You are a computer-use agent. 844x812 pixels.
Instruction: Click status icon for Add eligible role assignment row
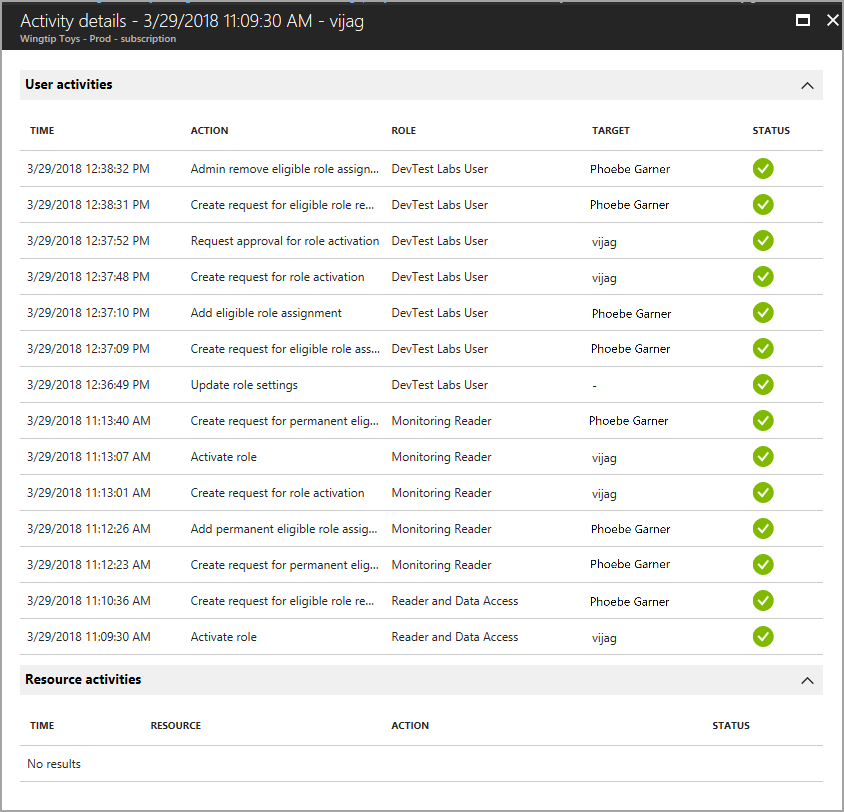(763, 312)
